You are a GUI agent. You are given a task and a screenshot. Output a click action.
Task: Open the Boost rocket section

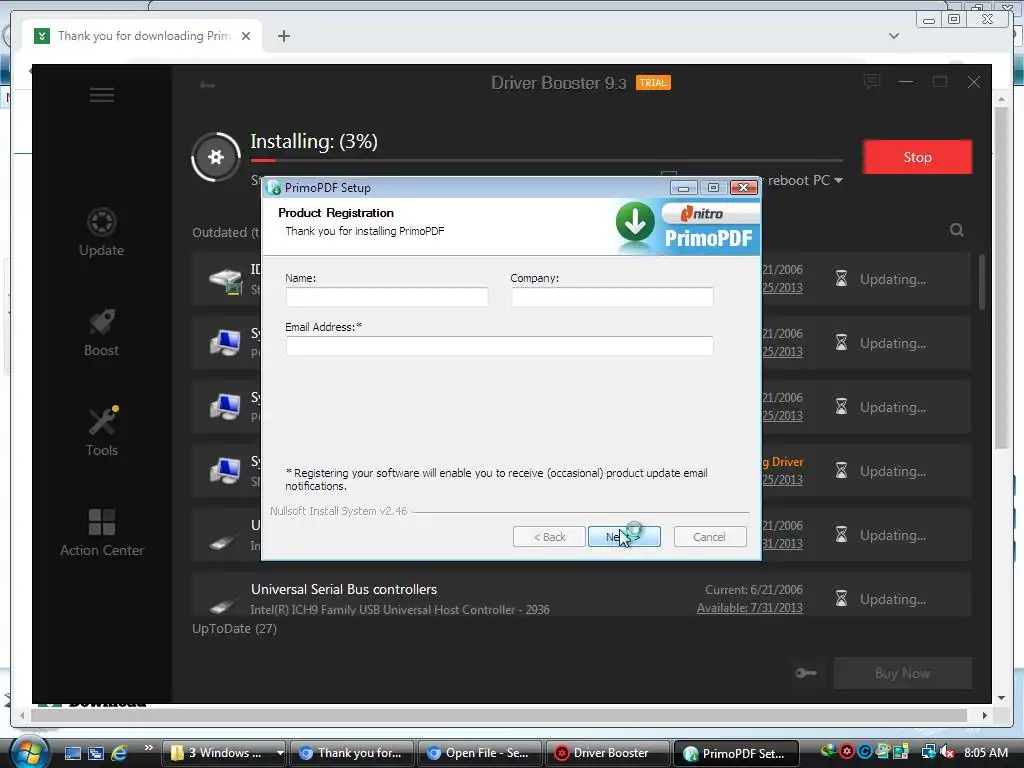coord(101,332)
